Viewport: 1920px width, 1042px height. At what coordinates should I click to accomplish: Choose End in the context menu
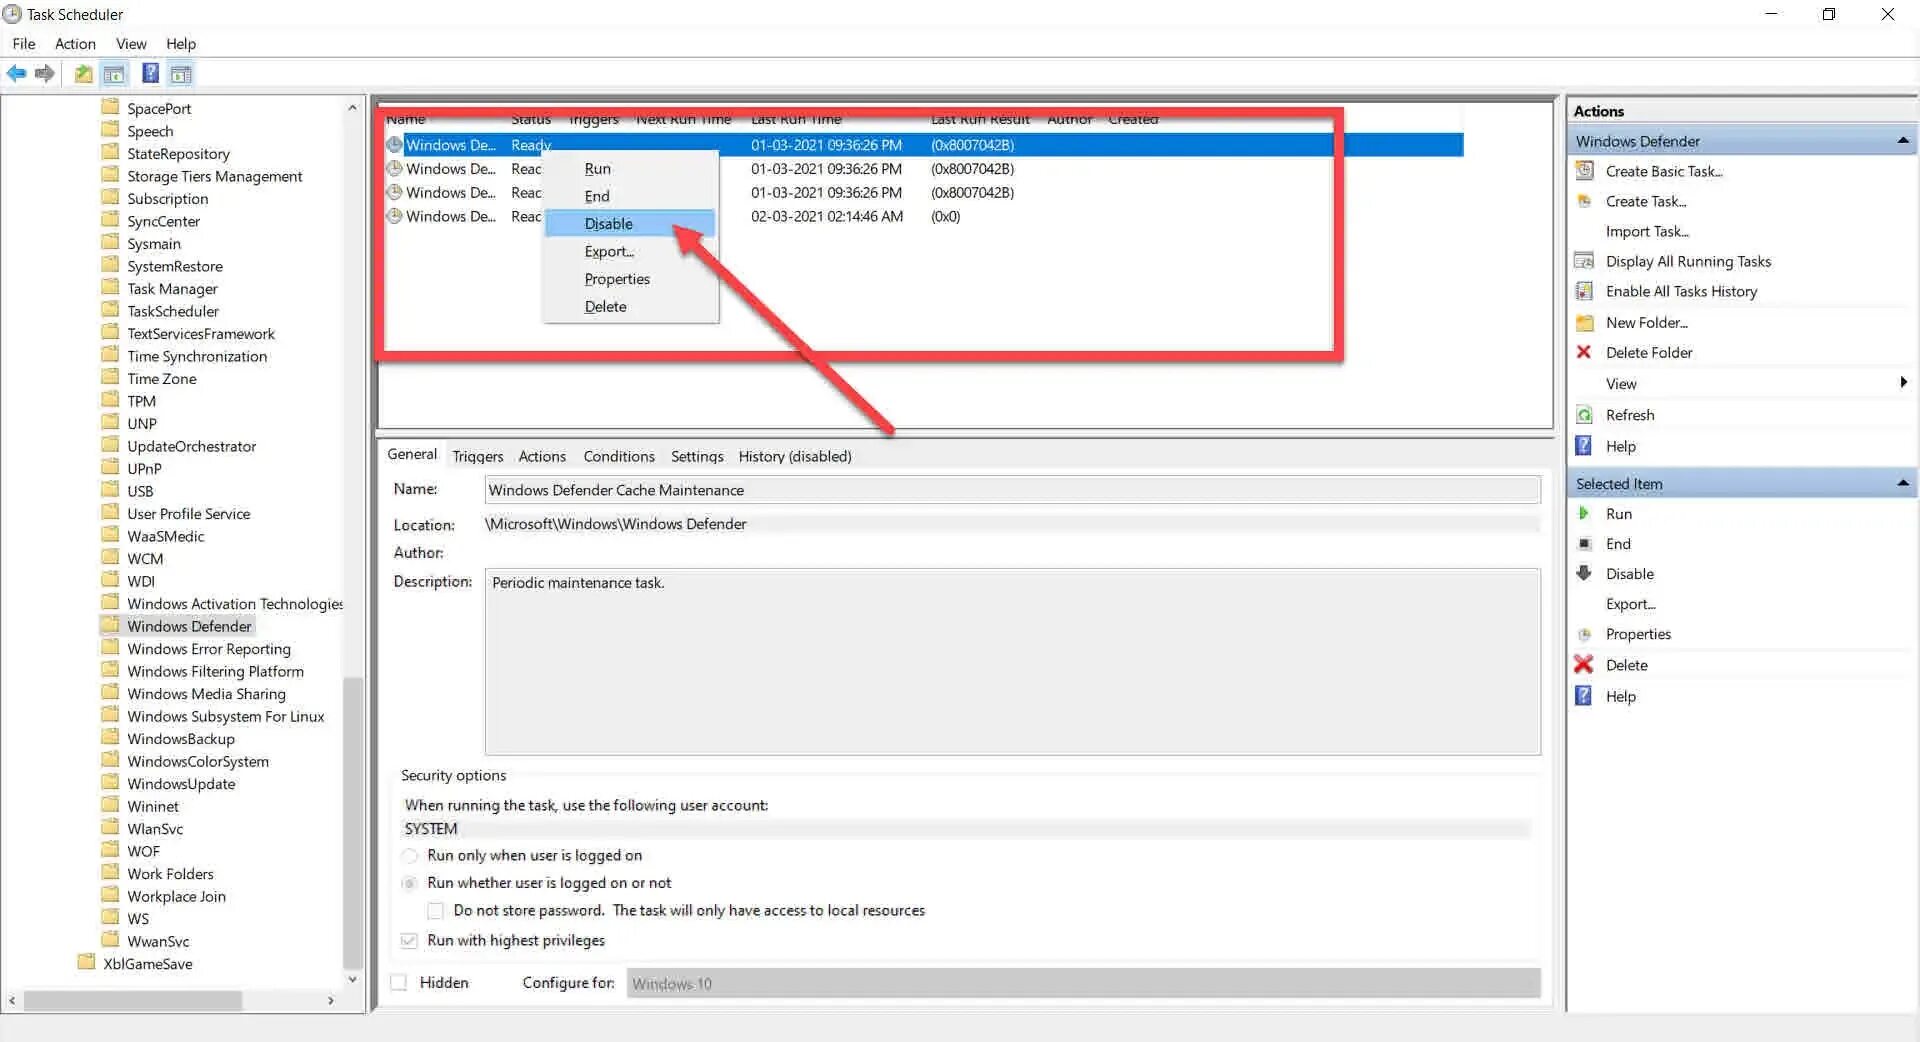coord(630,196)
